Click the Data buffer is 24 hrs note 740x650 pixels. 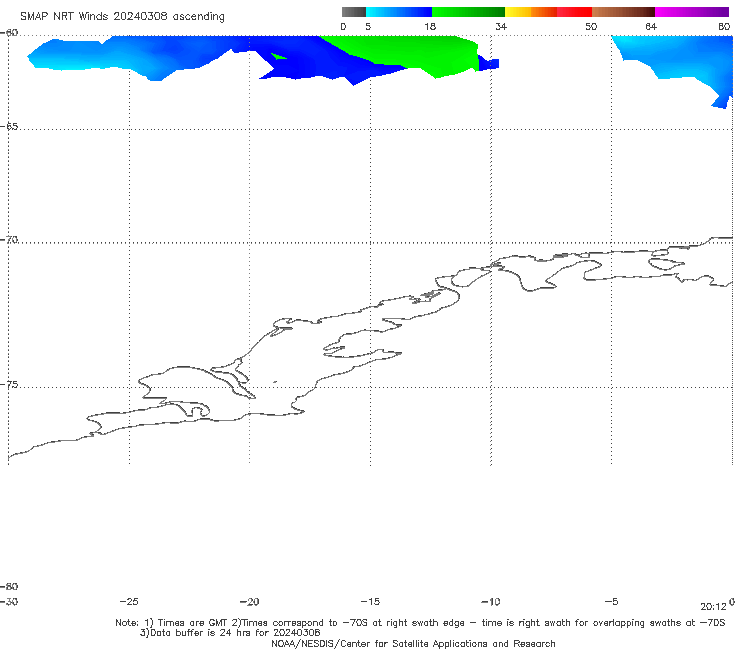[230, 633]
